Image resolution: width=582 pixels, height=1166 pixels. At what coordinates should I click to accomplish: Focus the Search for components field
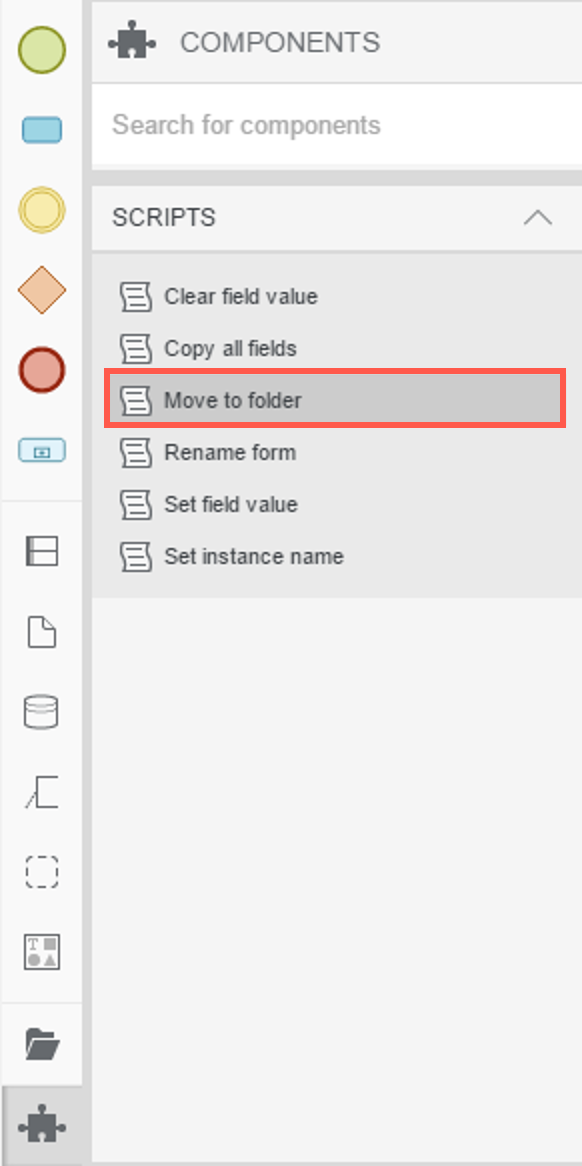(337, 125)
